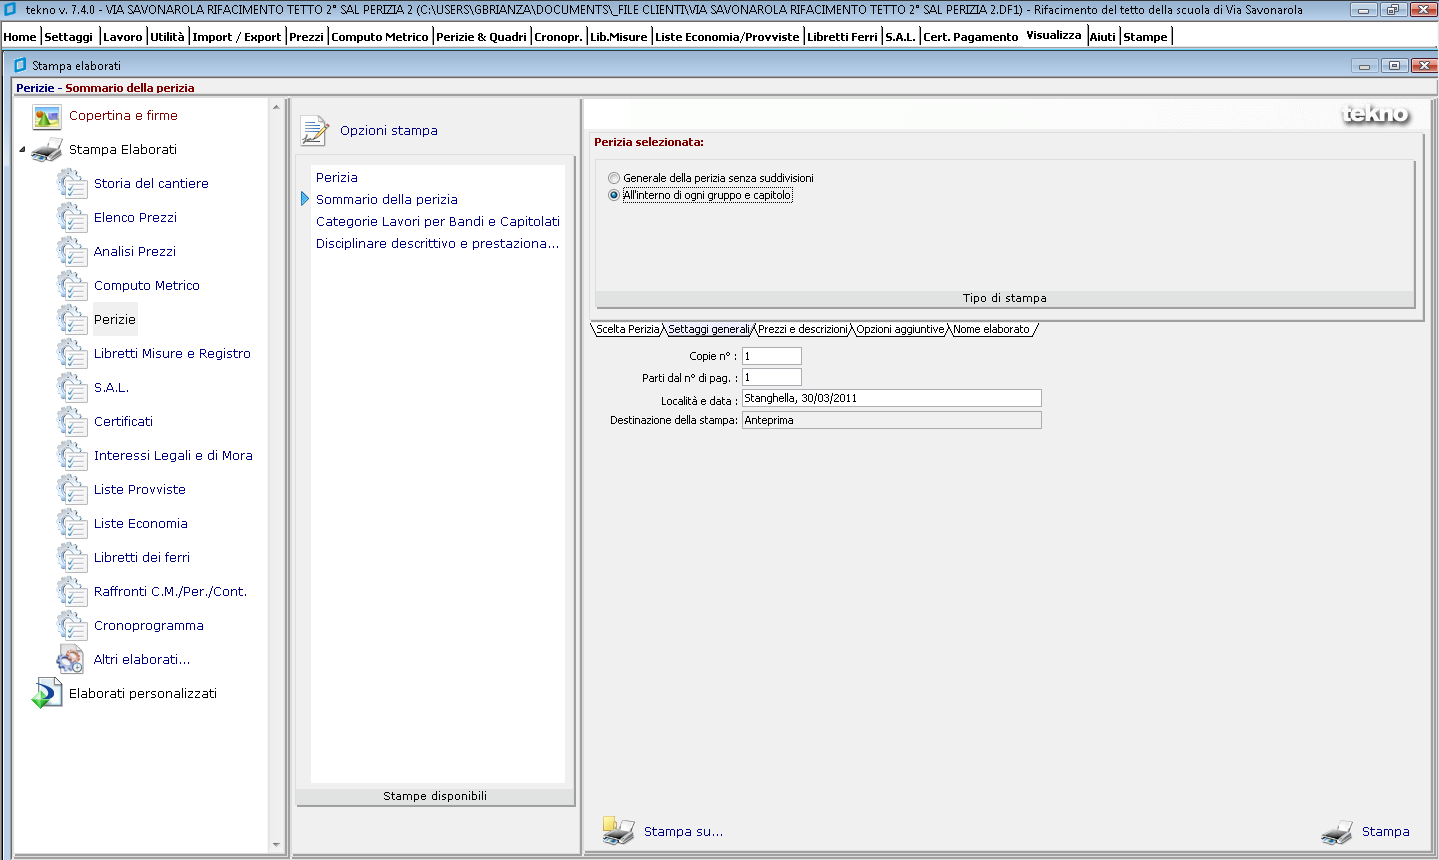Select Generale della perizia senza suddivisioni
The width and height of the screenshot is (1439, 860).
click(x=614, y=178)
